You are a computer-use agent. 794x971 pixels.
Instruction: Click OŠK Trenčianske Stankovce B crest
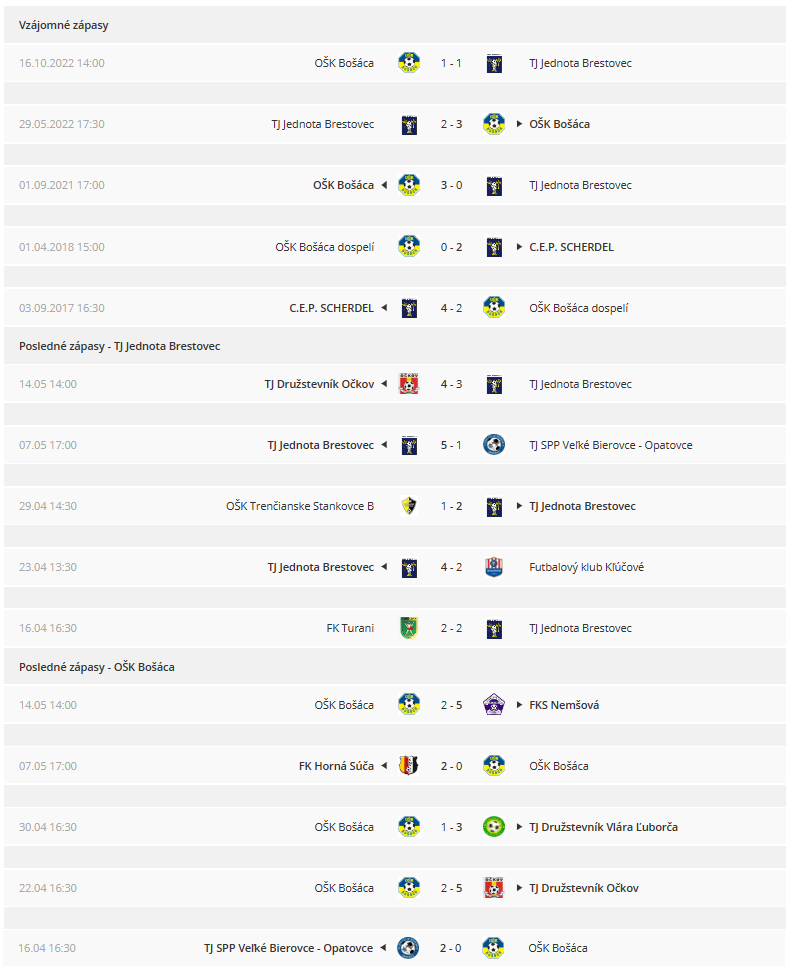409,506
